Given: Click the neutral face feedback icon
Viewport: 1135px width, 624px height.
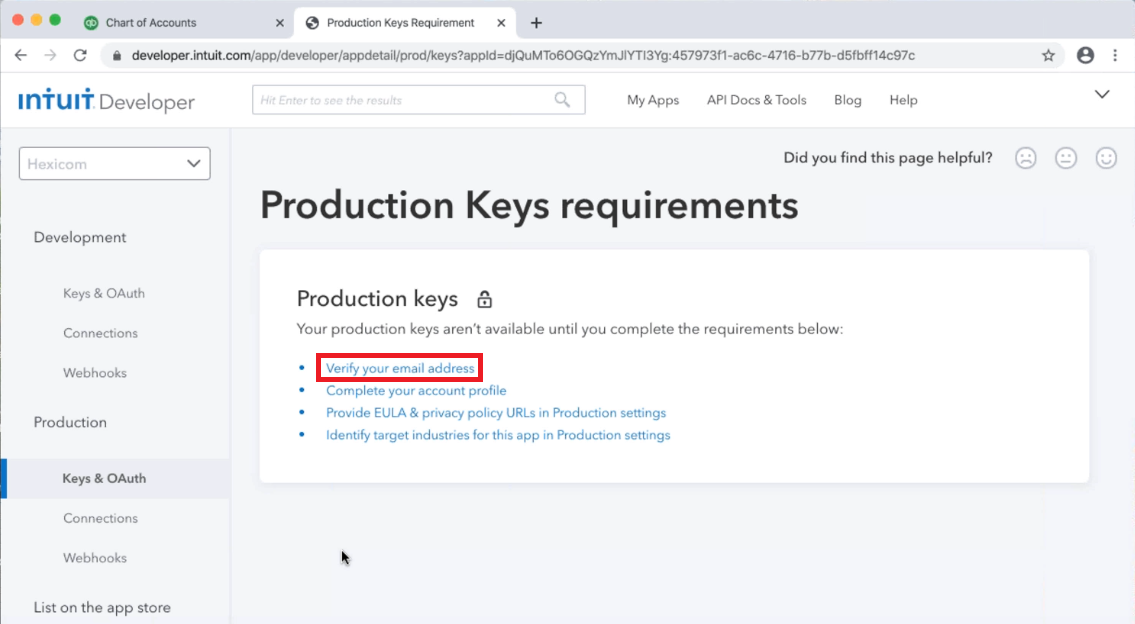Looking at the screenshot, I should [1066, 158].
